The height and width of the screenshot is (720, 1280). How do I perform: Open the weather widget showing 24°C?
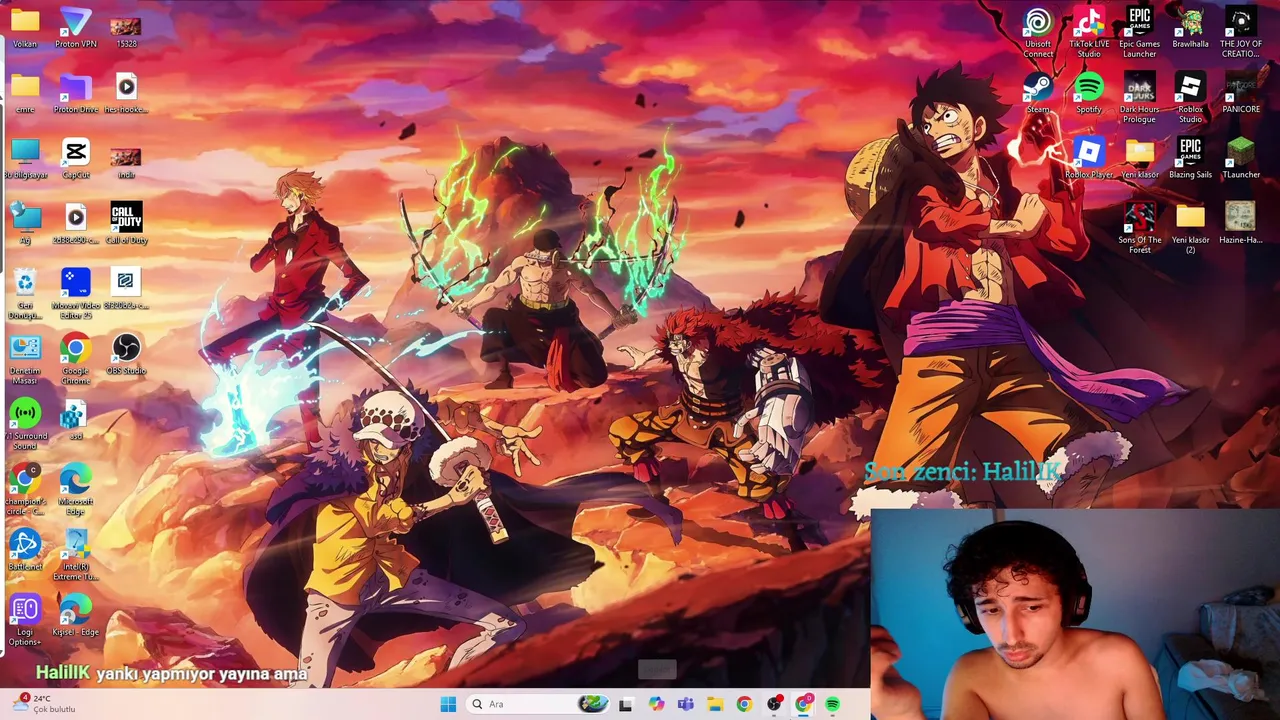tap(45, 704)
